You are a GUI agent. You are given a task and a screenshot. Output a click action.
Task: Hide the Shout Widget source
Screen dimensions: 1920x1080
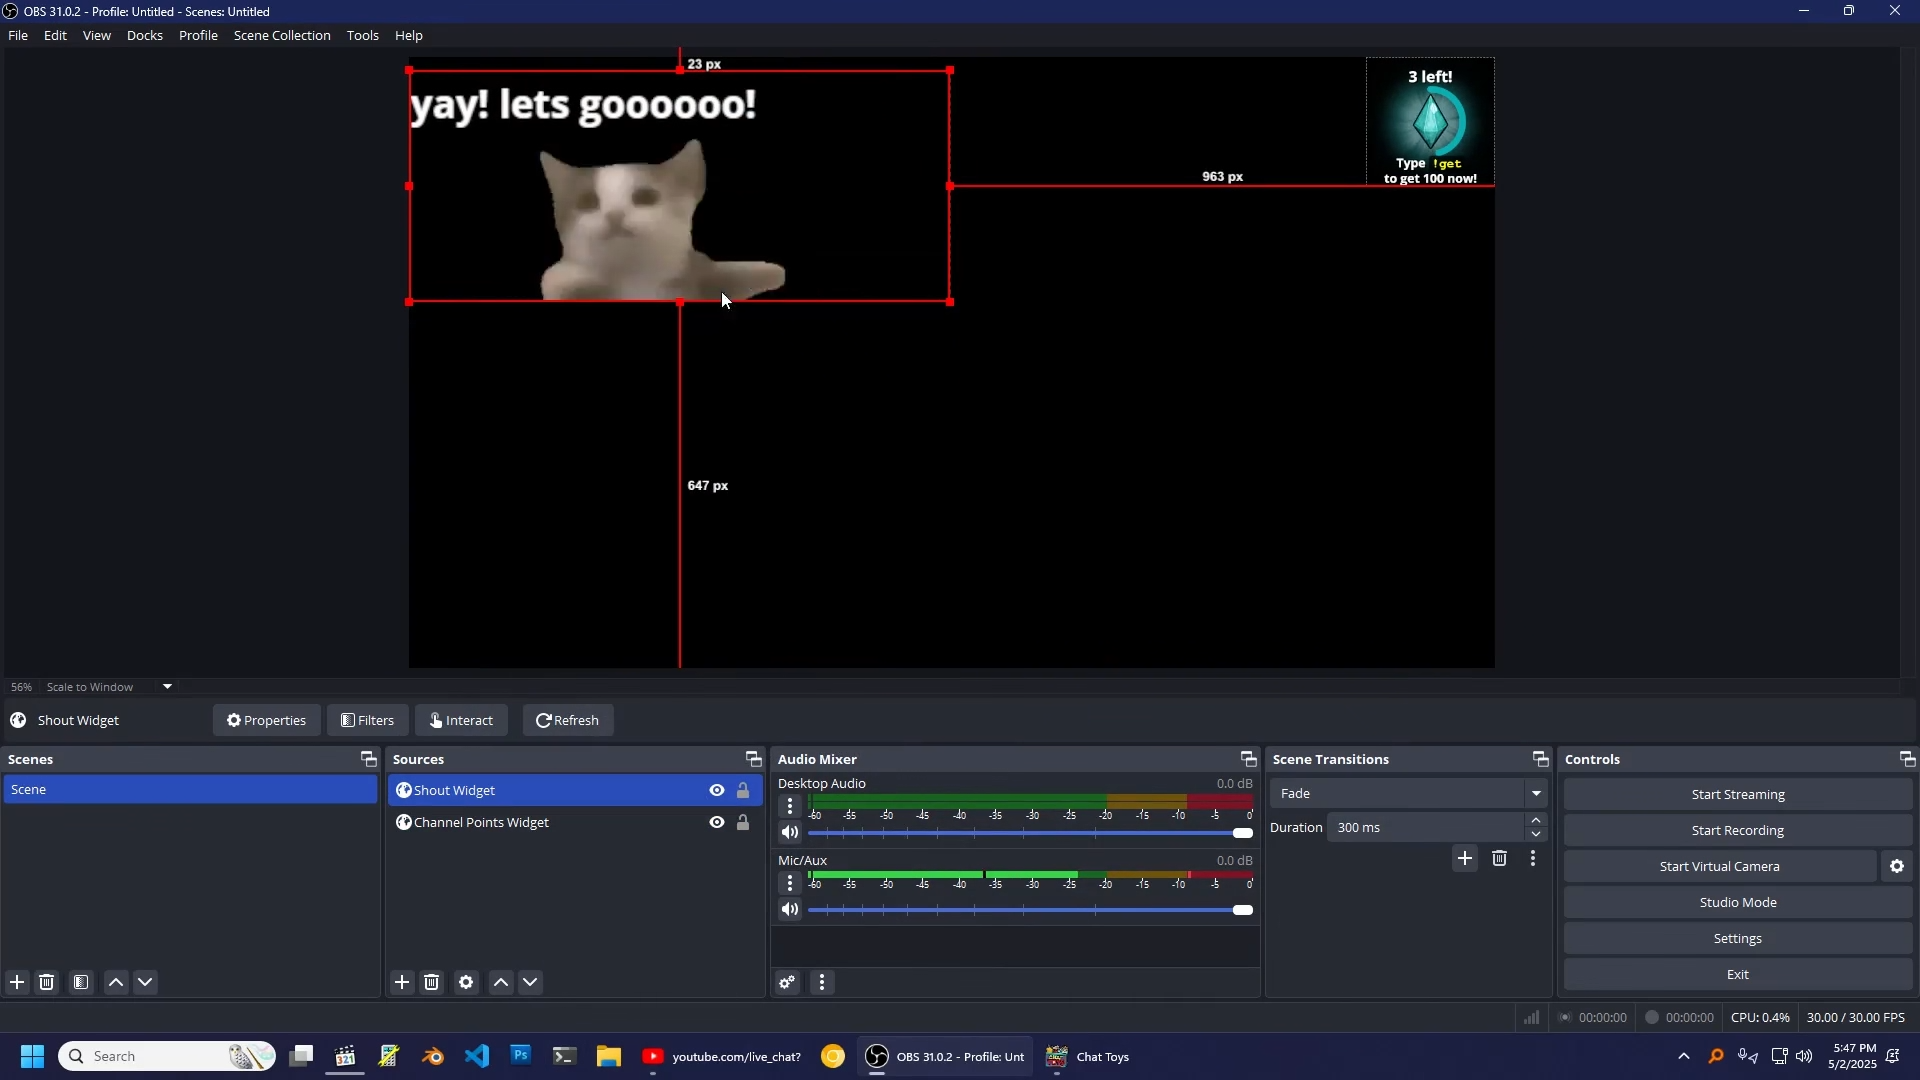[x=717, y=791]
